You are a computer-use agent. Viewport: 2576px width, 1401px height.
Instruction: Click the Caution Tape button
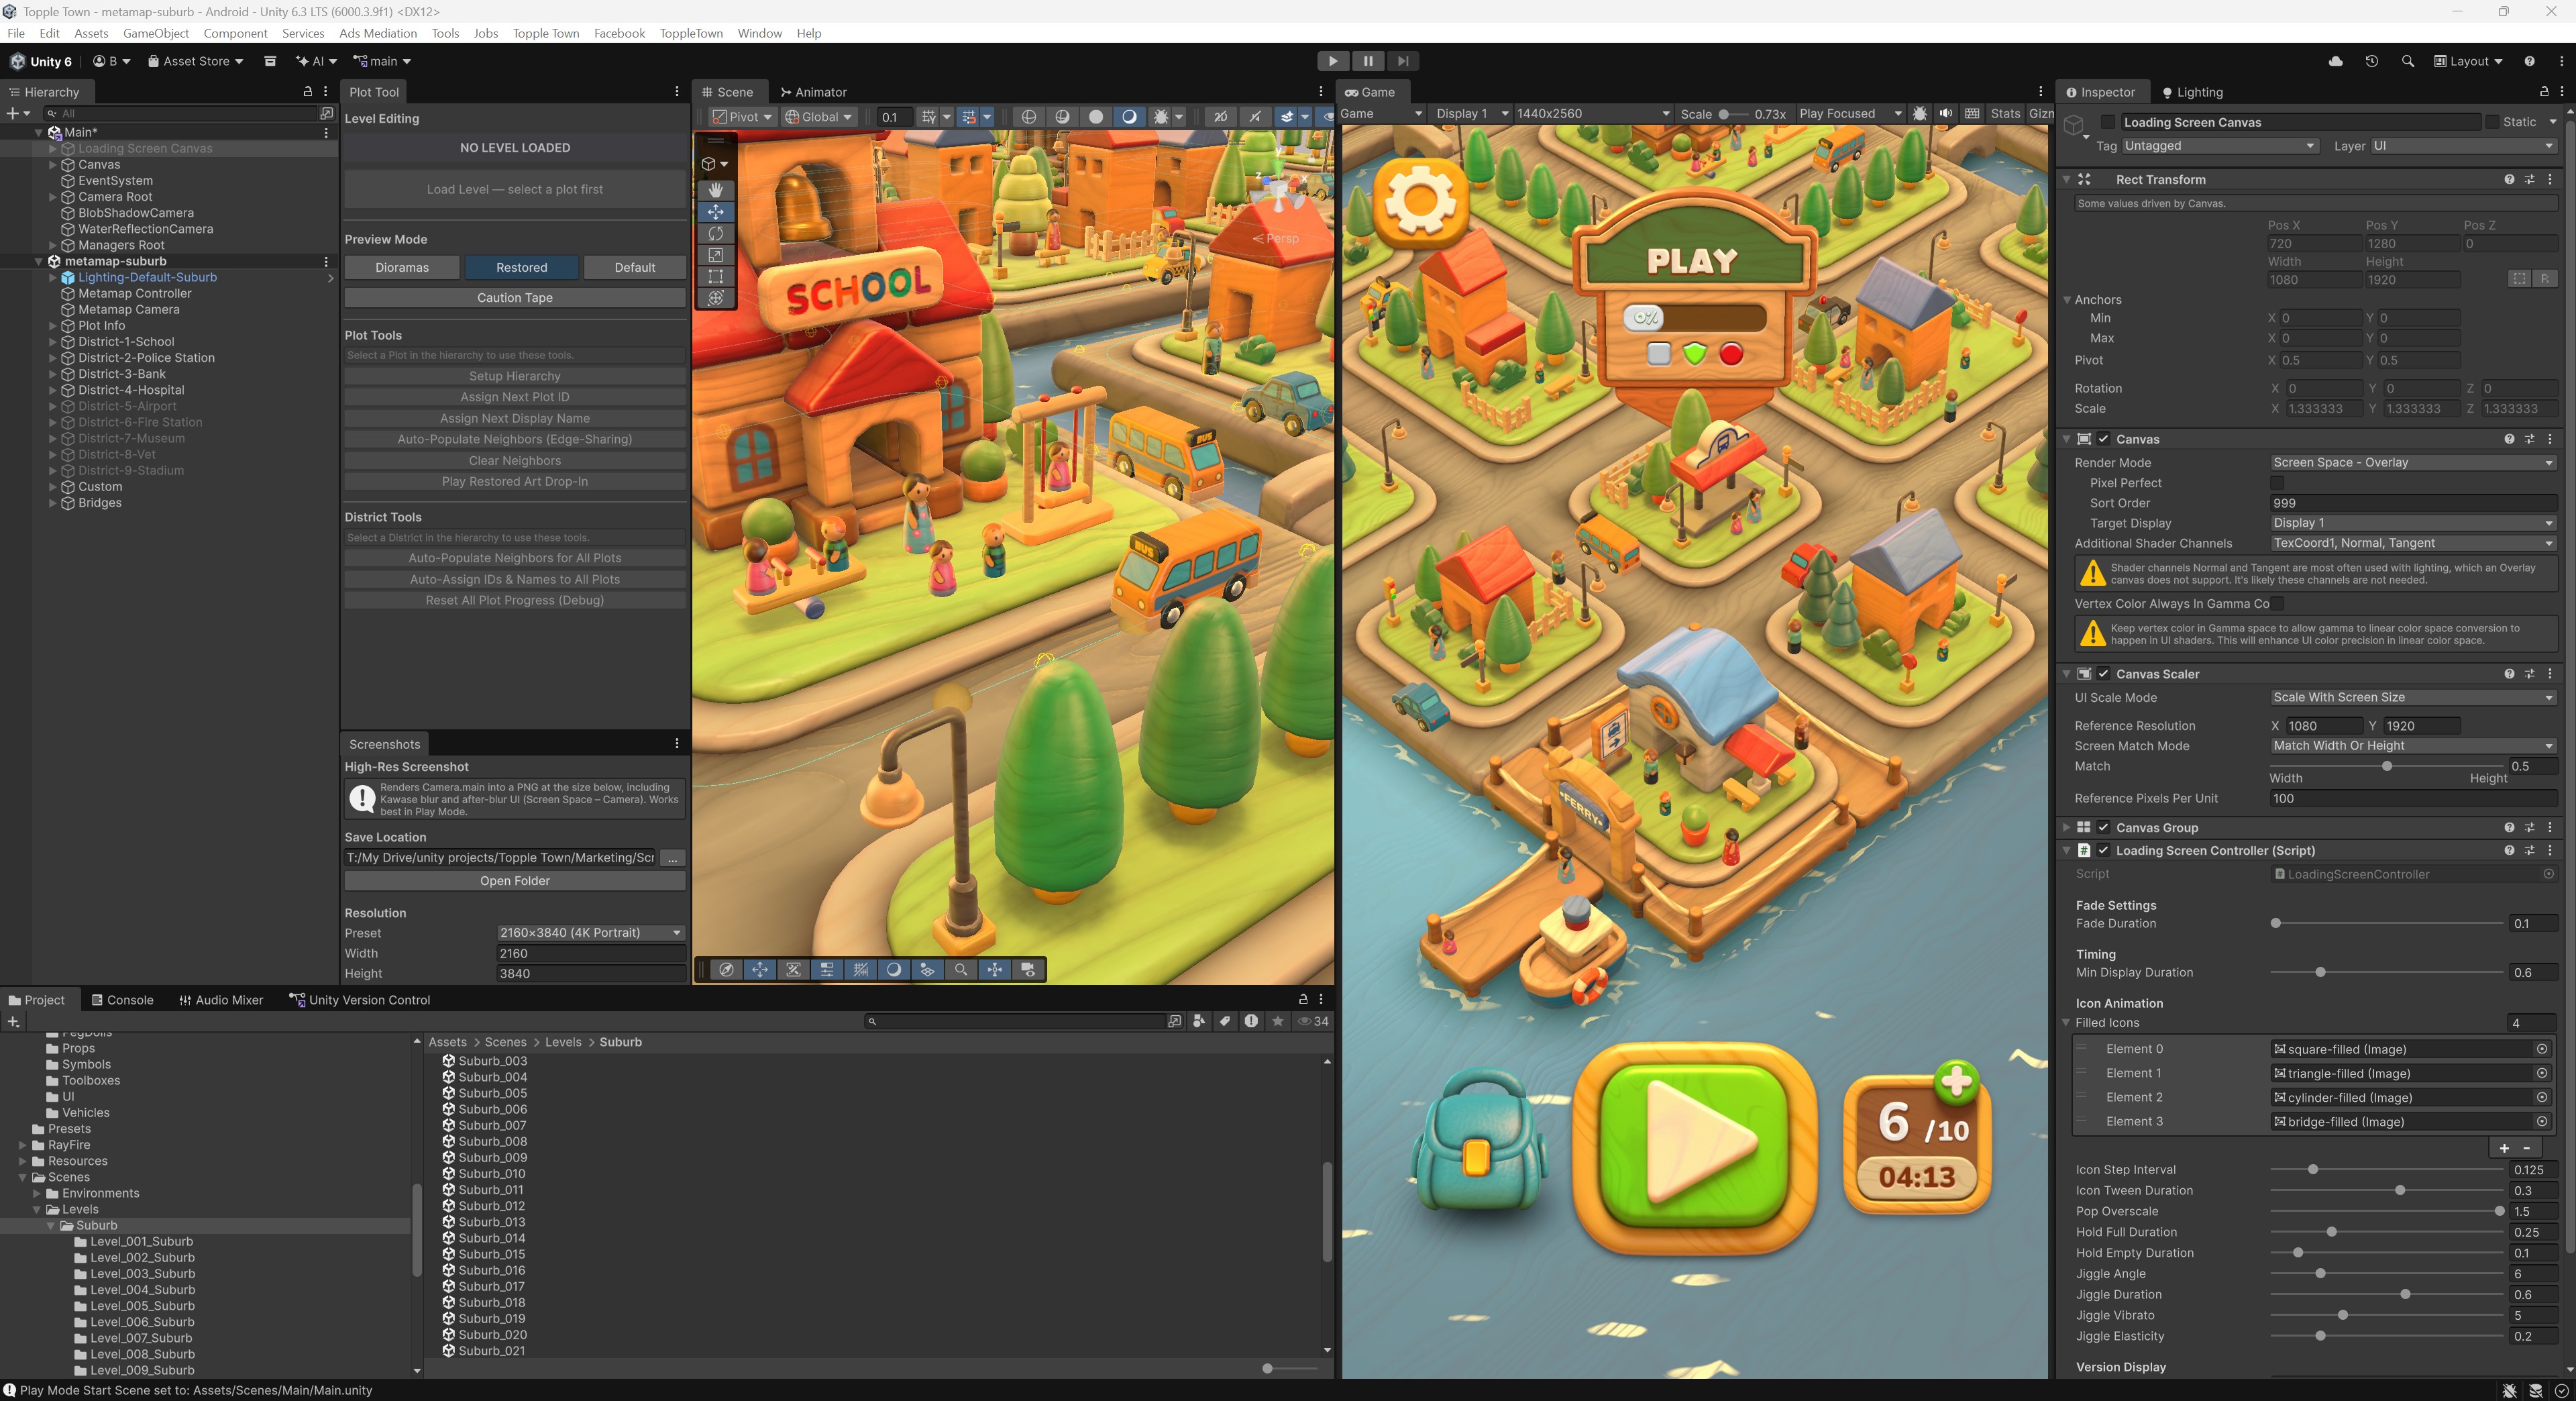click(x=515, y=298)
